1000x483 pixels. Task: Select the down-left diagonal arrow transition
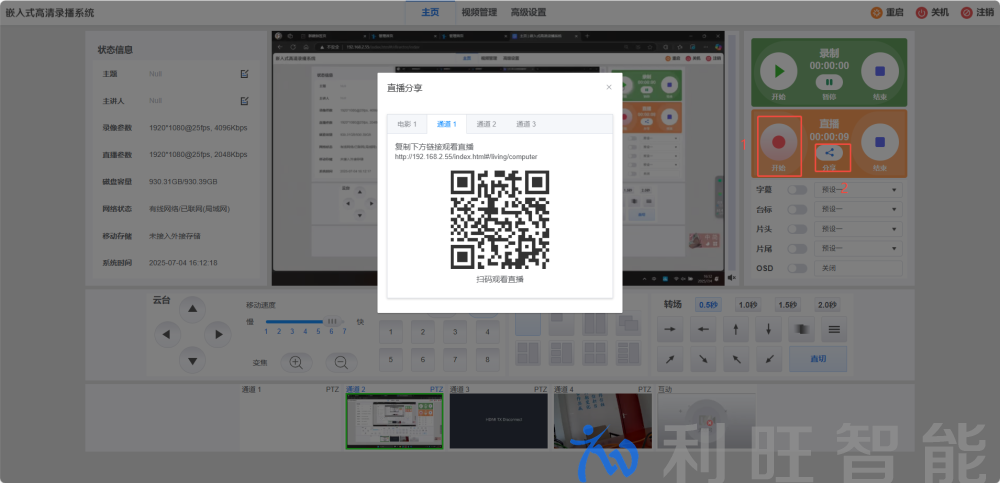(768, 359)
